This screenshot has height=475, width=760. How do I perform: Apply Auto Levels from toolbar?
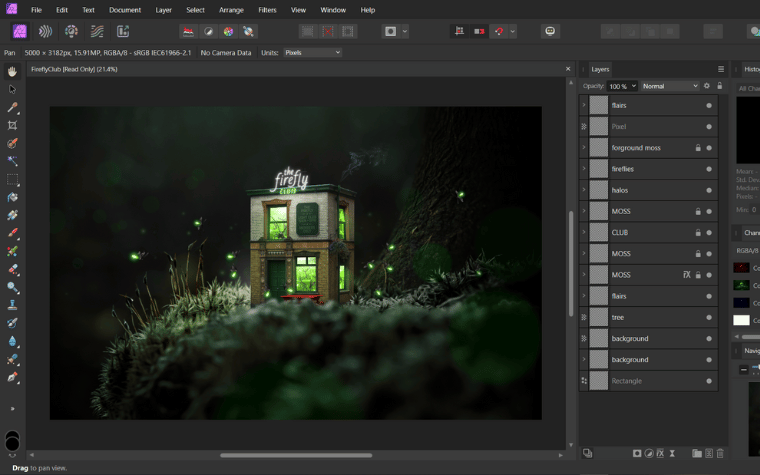pyautogui.click(x=188, y=32)
